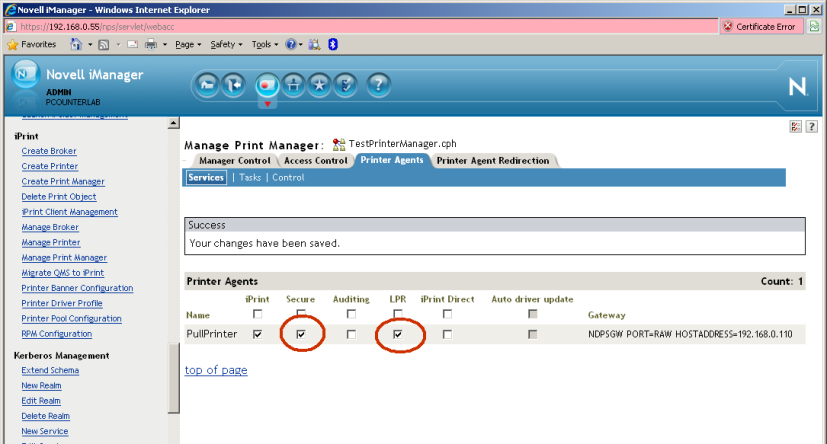Image resolution: width=827 pixels, height=444 pixels.
Task: Select the Printer Agents tab
Action: tap(392, 160)
